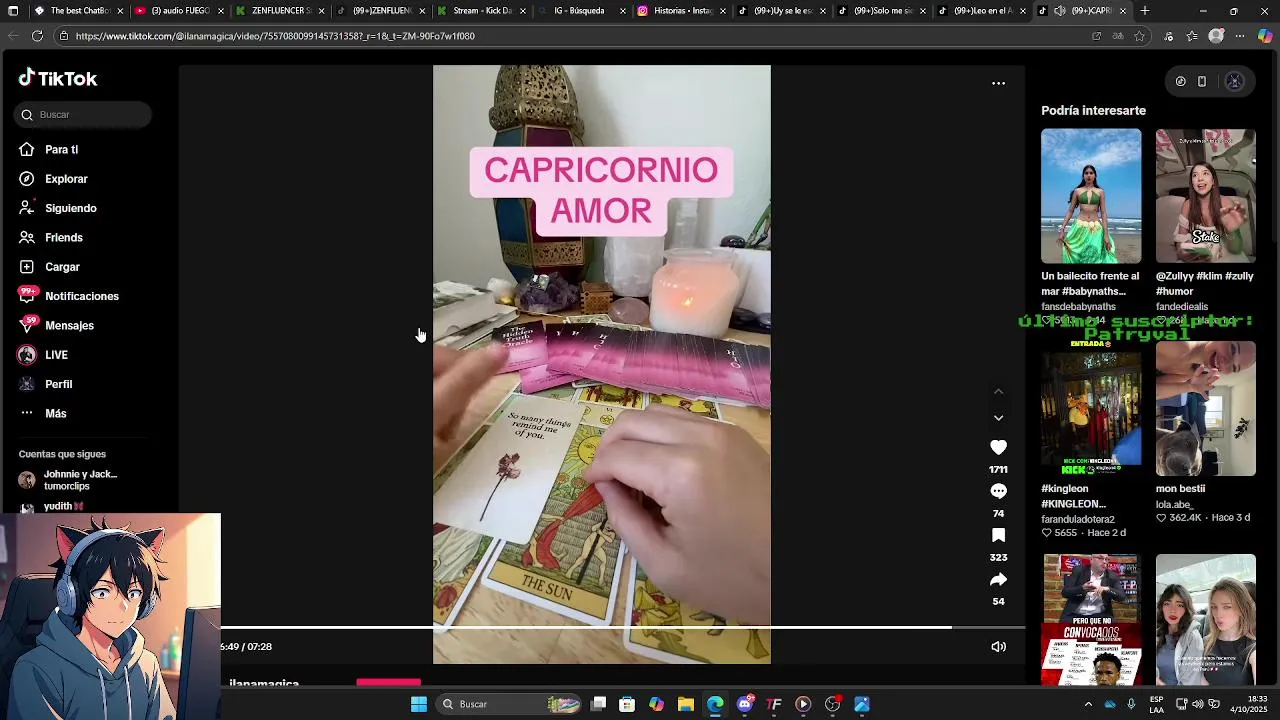This screenshot has width=1280, height=720.
Task: Click 'Un bailecito frente al mar' caption
Action: click(1090, 284)
